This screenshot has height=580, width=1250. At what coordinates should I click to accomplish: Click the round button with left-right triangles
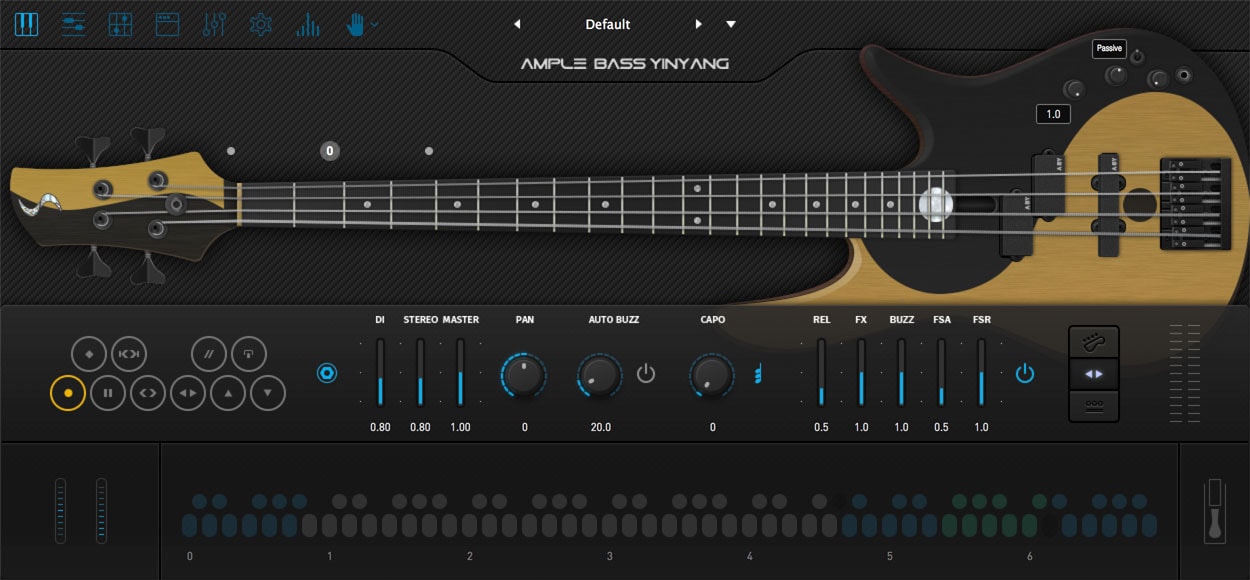pos(188,393)
